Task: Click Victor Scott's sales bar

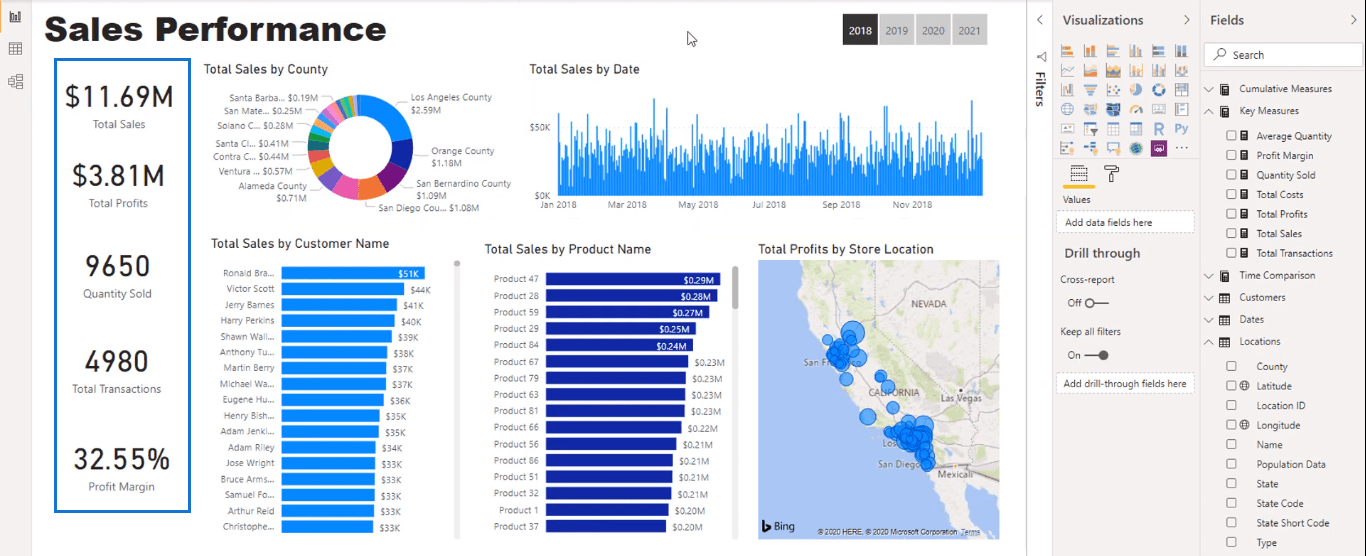Action: [342, 289]
